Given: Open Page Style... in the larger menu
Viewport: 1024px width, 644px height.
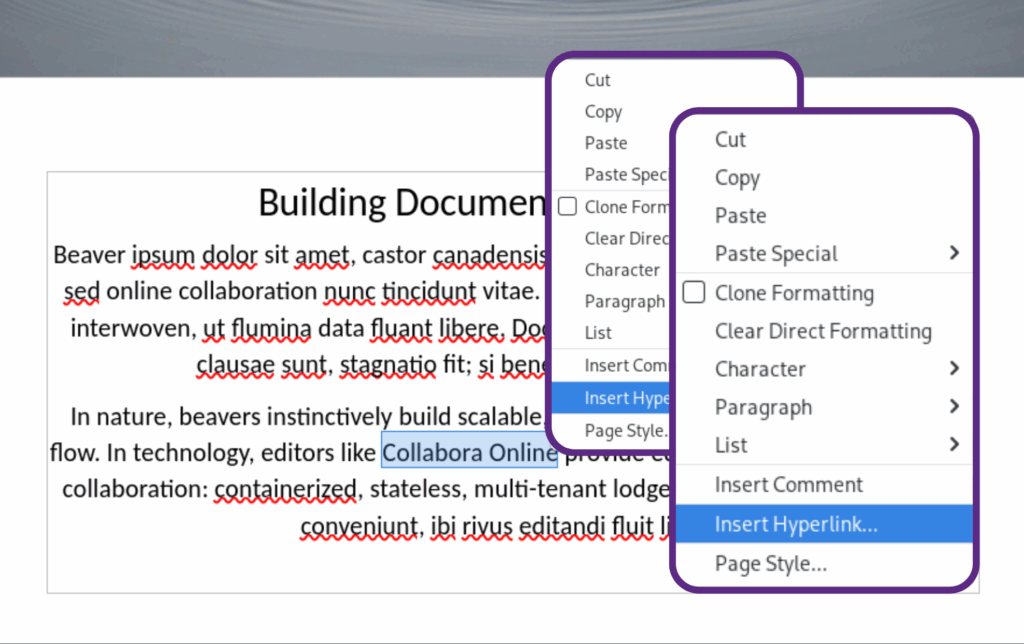Looking at the screenshot, I should 770,564.
